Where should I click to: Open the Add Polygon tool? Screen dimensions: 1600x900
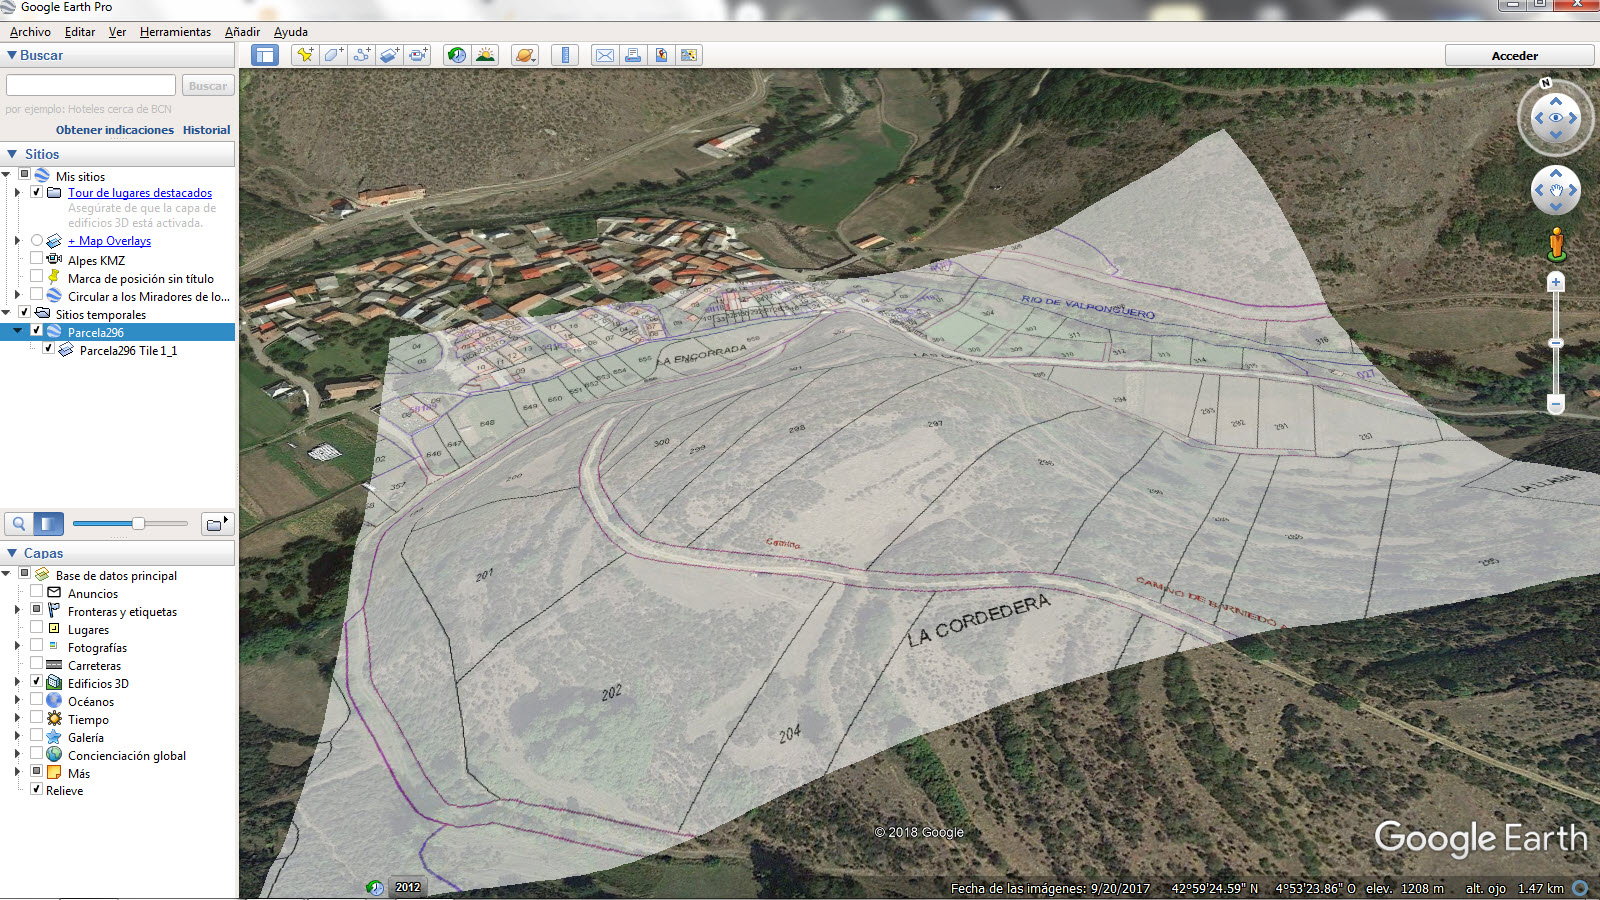tap(333, 55)
